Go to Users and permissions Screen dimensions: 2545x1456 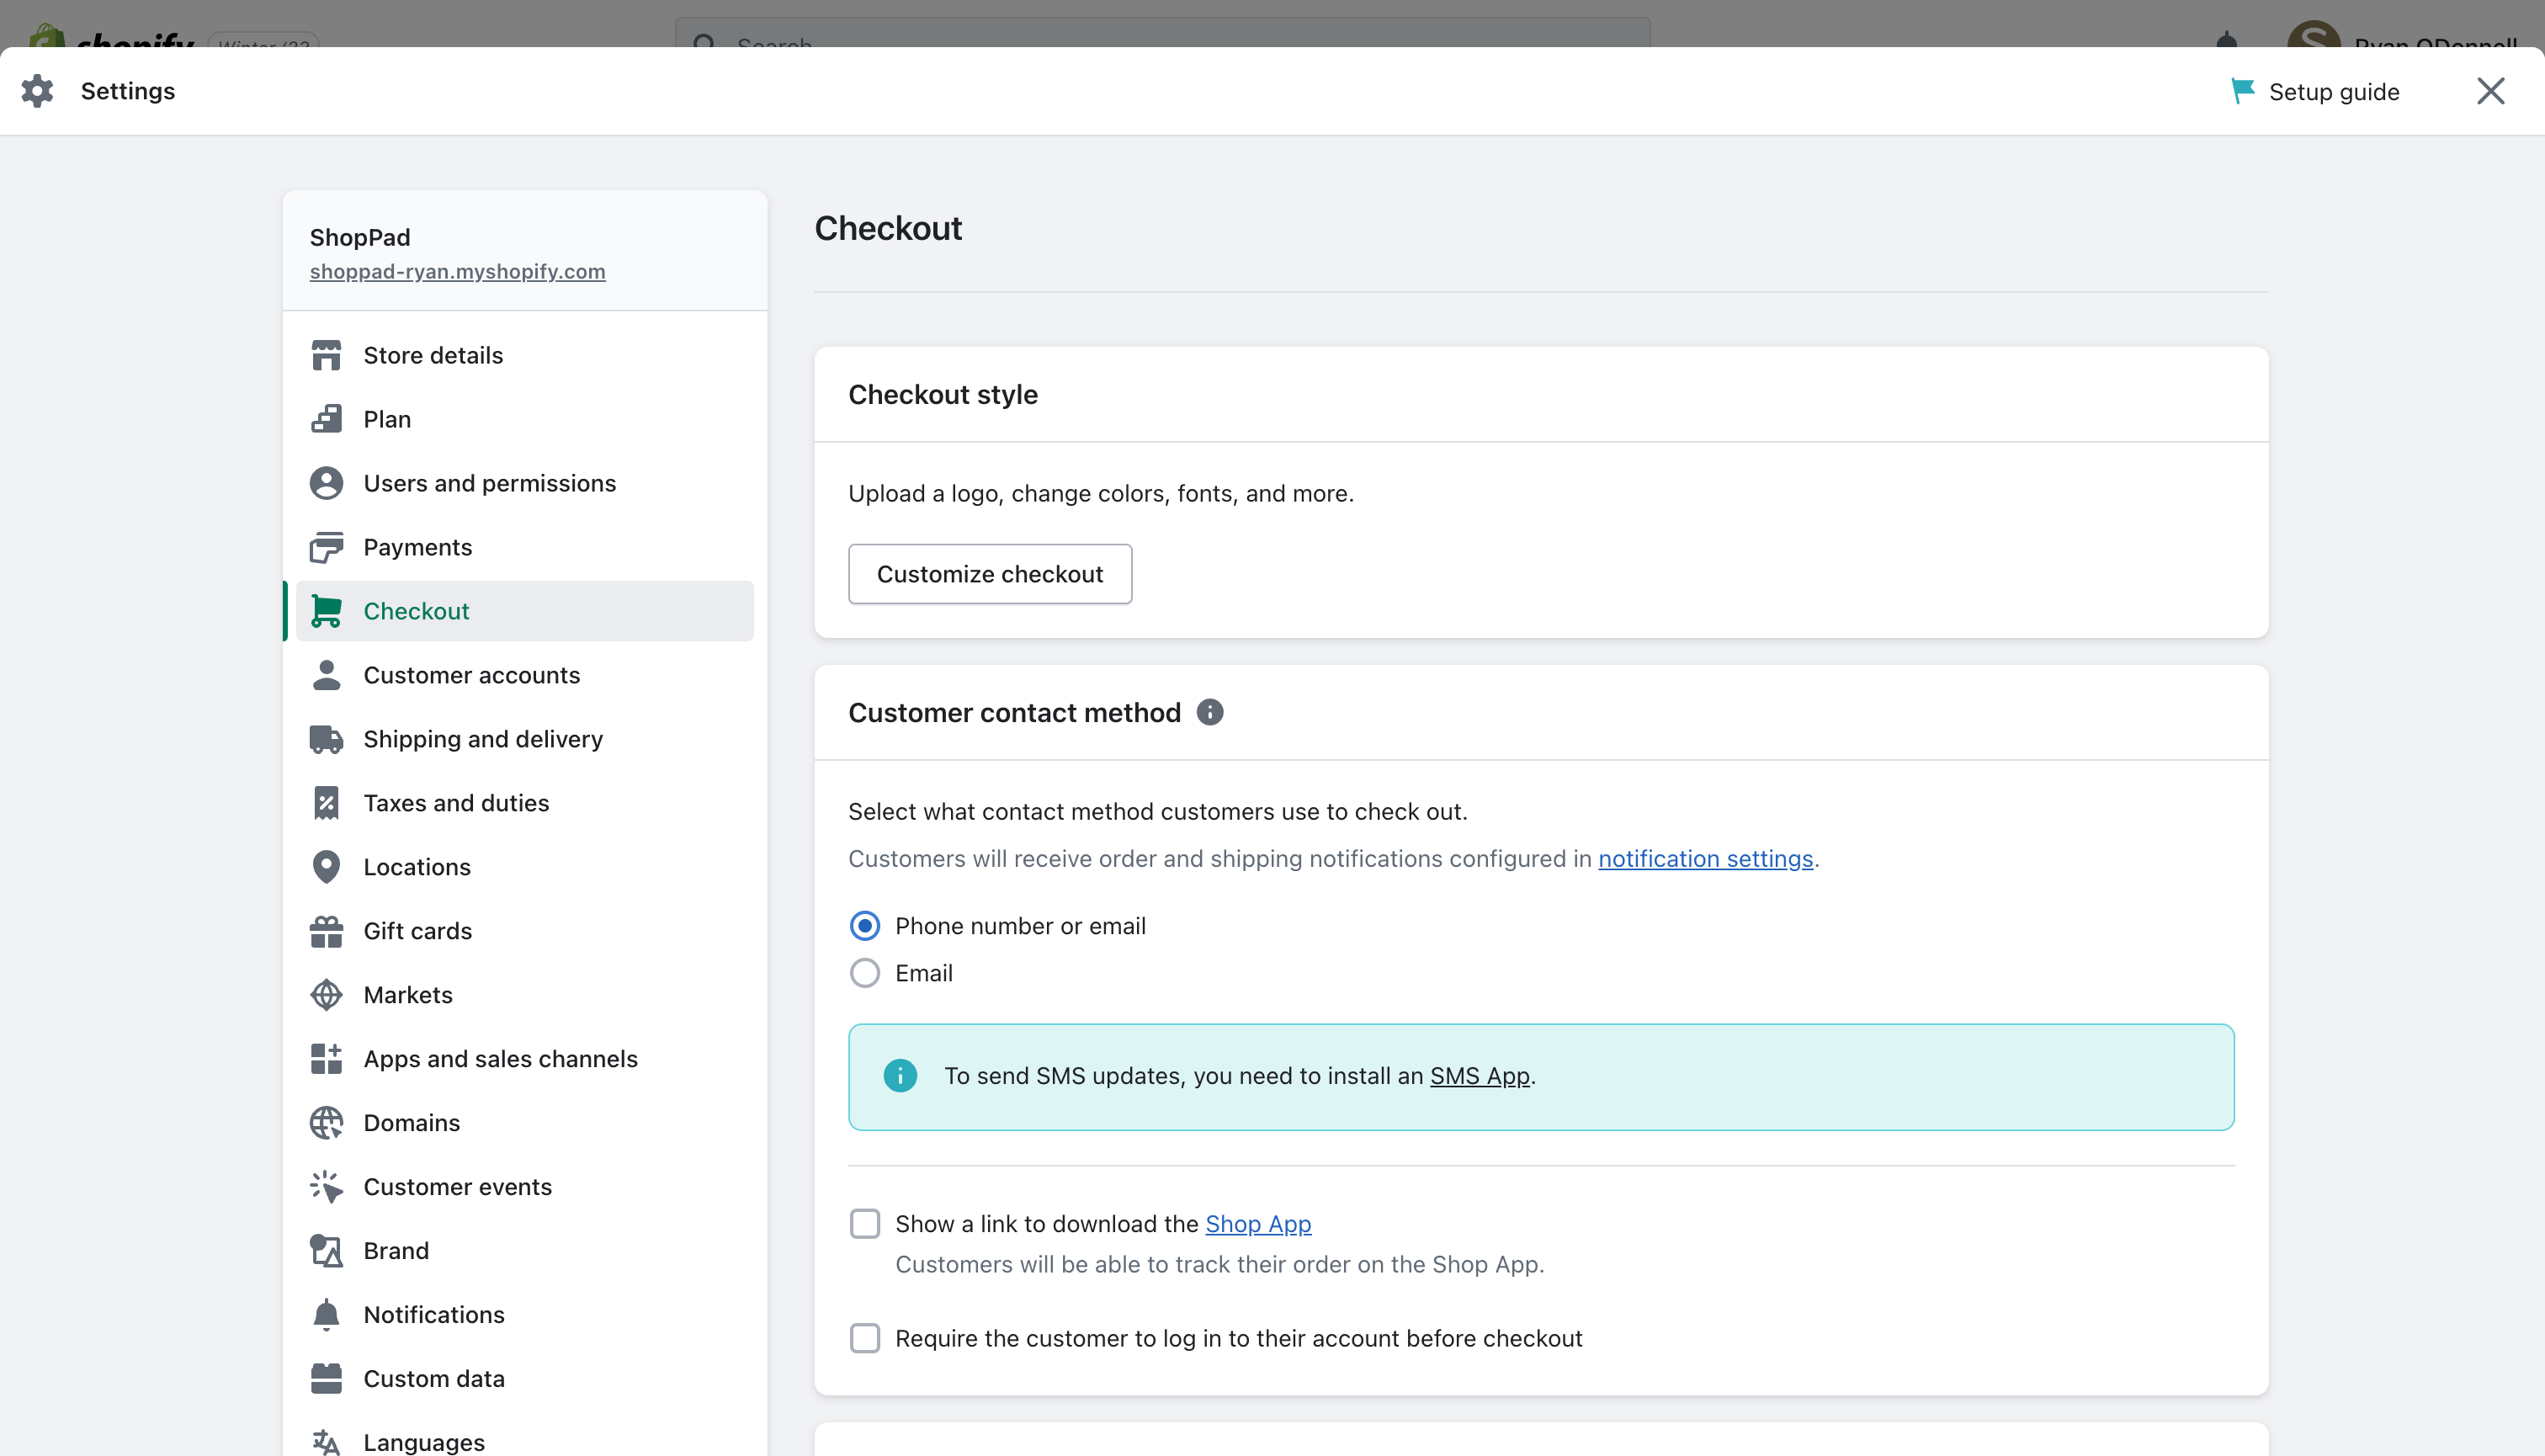tap(525, 484)
